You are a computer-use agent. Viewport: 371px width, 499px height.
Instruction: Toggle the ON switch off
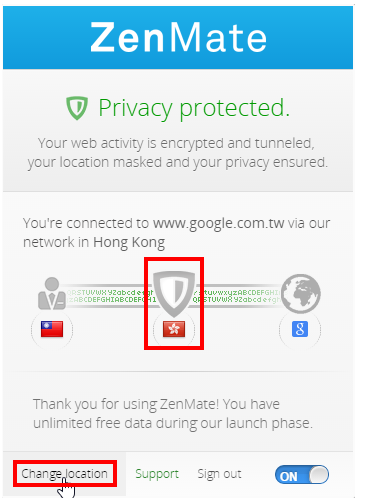click(x=302, y=475)
